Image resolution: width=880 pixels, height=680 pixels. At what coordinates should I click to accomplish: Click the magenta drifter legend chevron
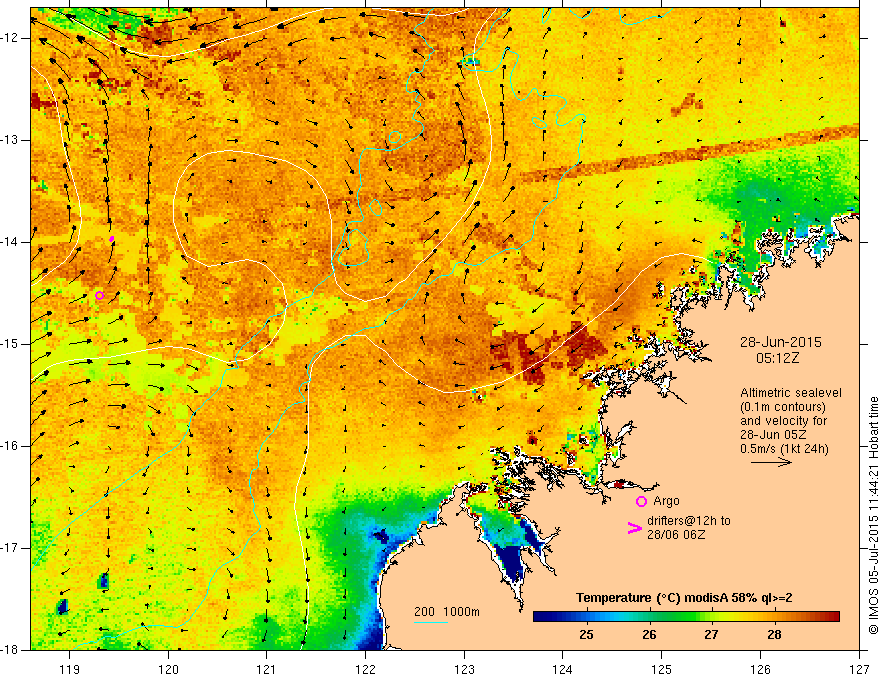click(634, 528)
